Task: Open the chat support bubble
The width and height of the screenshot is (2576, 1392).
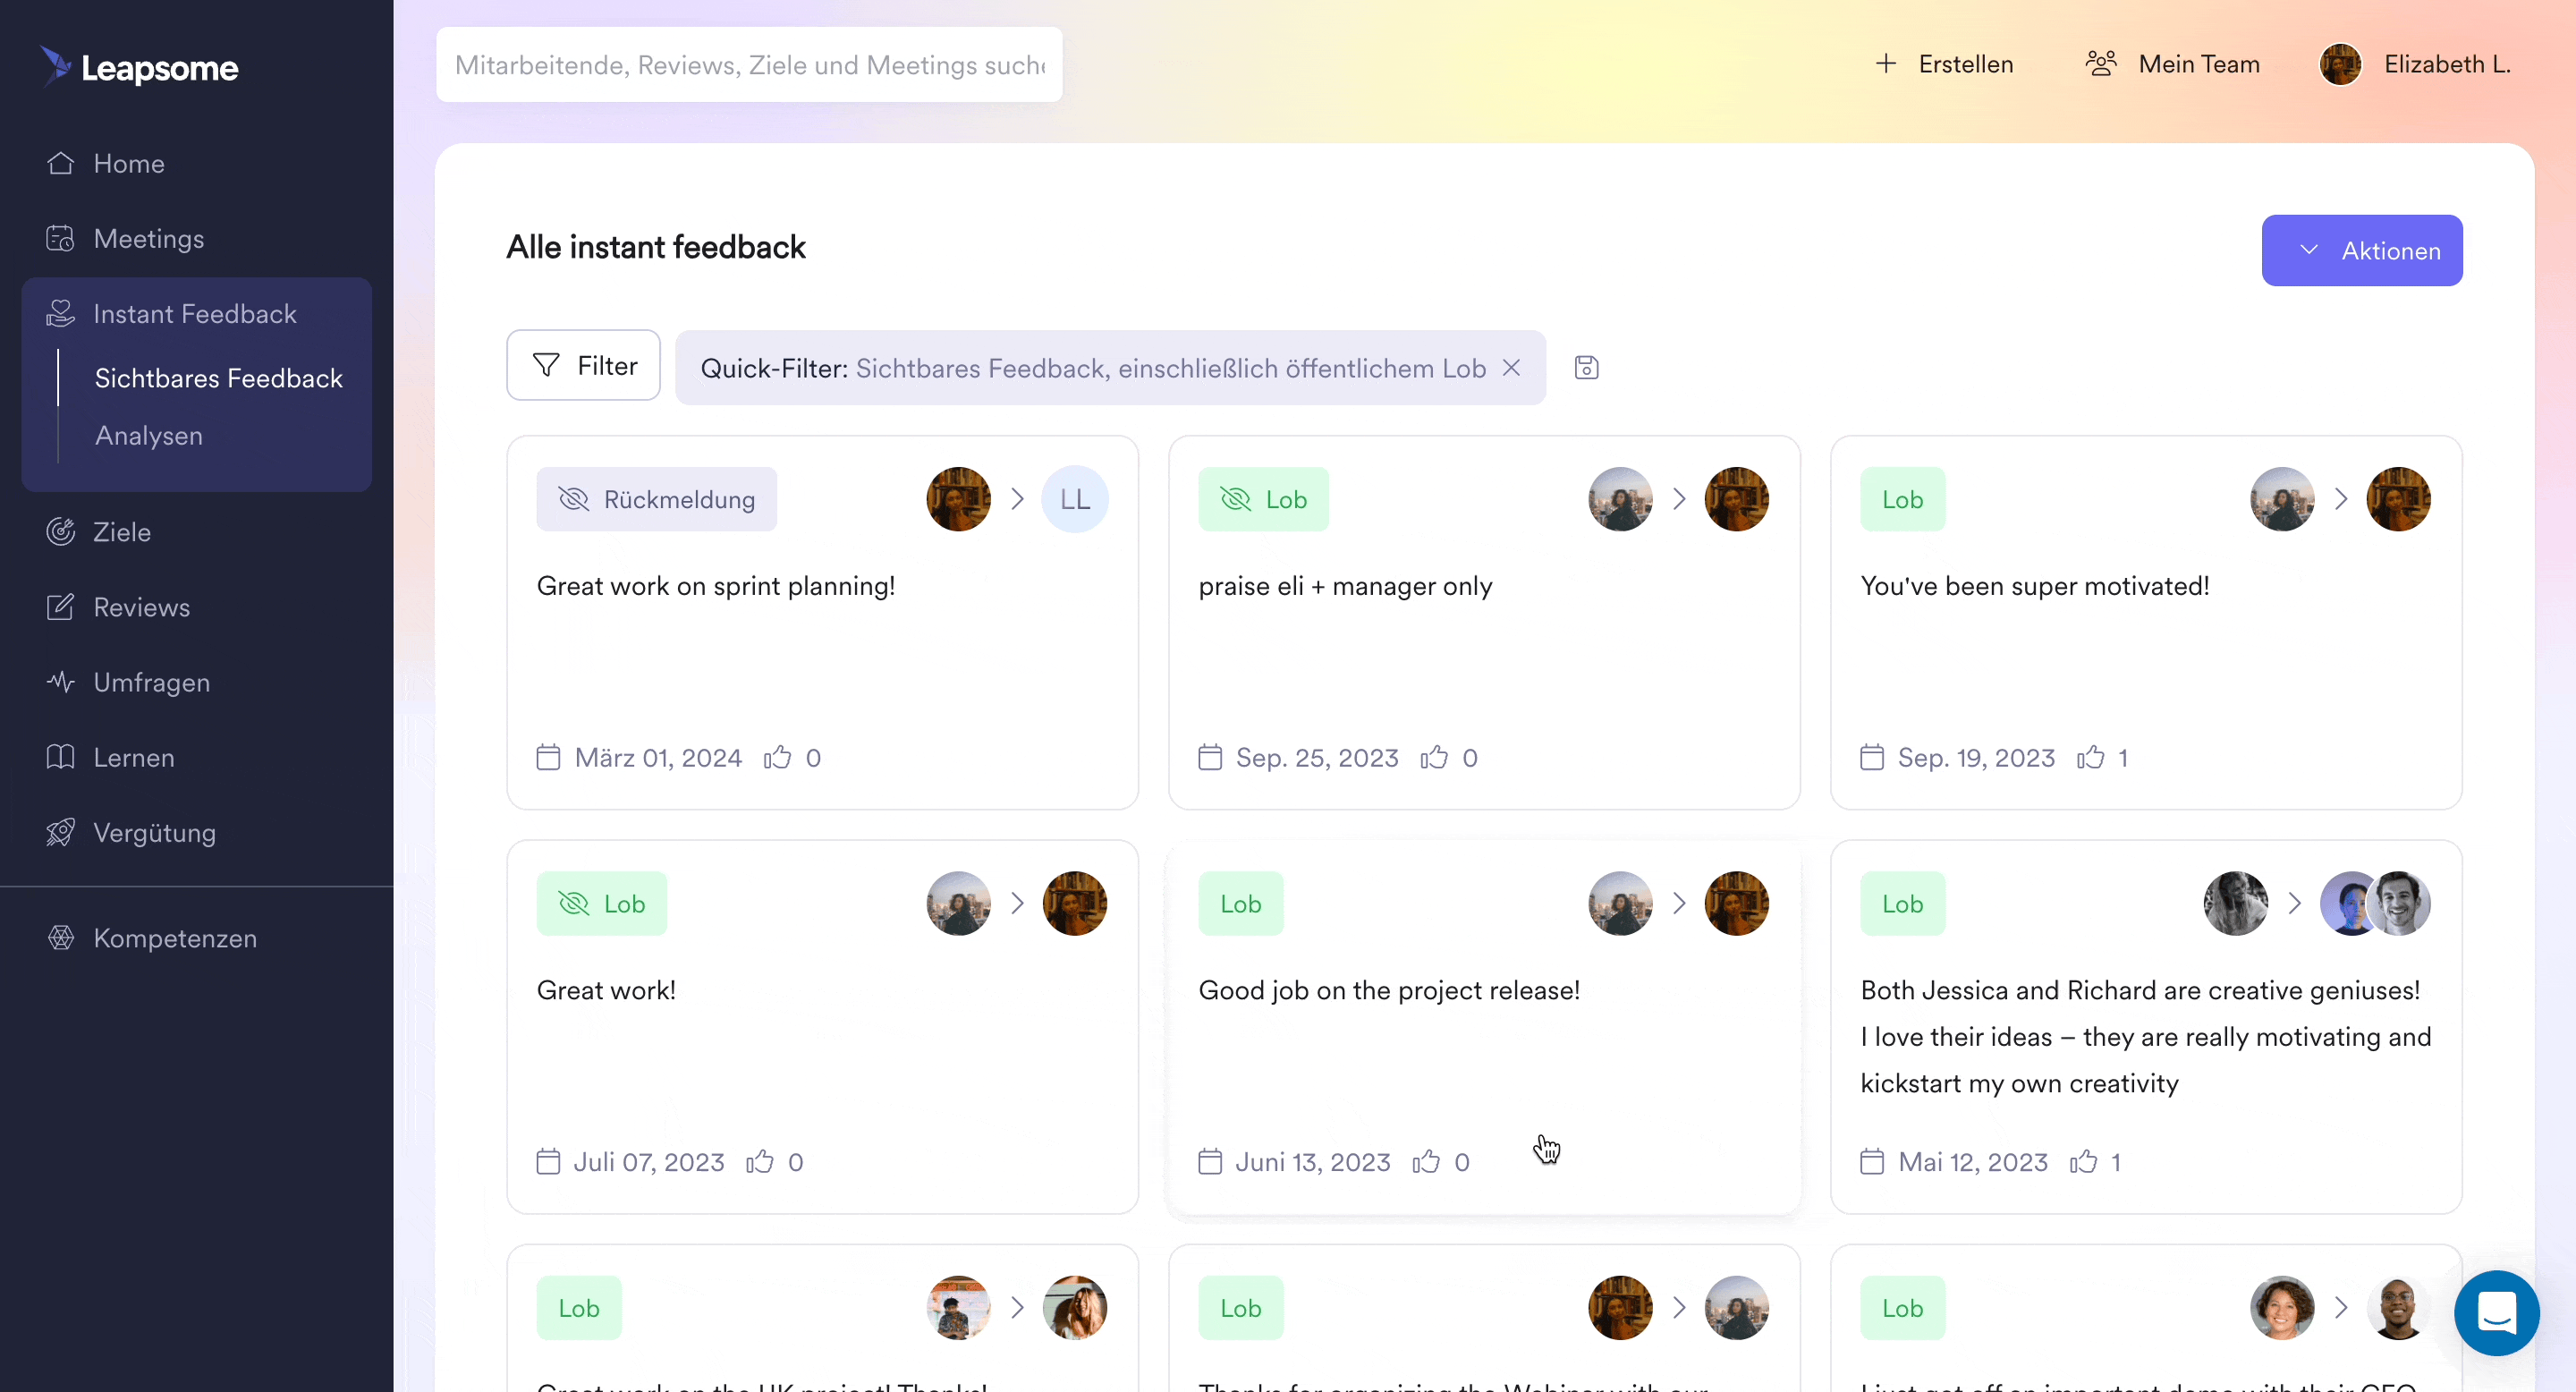Action: pyautogui.click(x=2496, y=1312)
